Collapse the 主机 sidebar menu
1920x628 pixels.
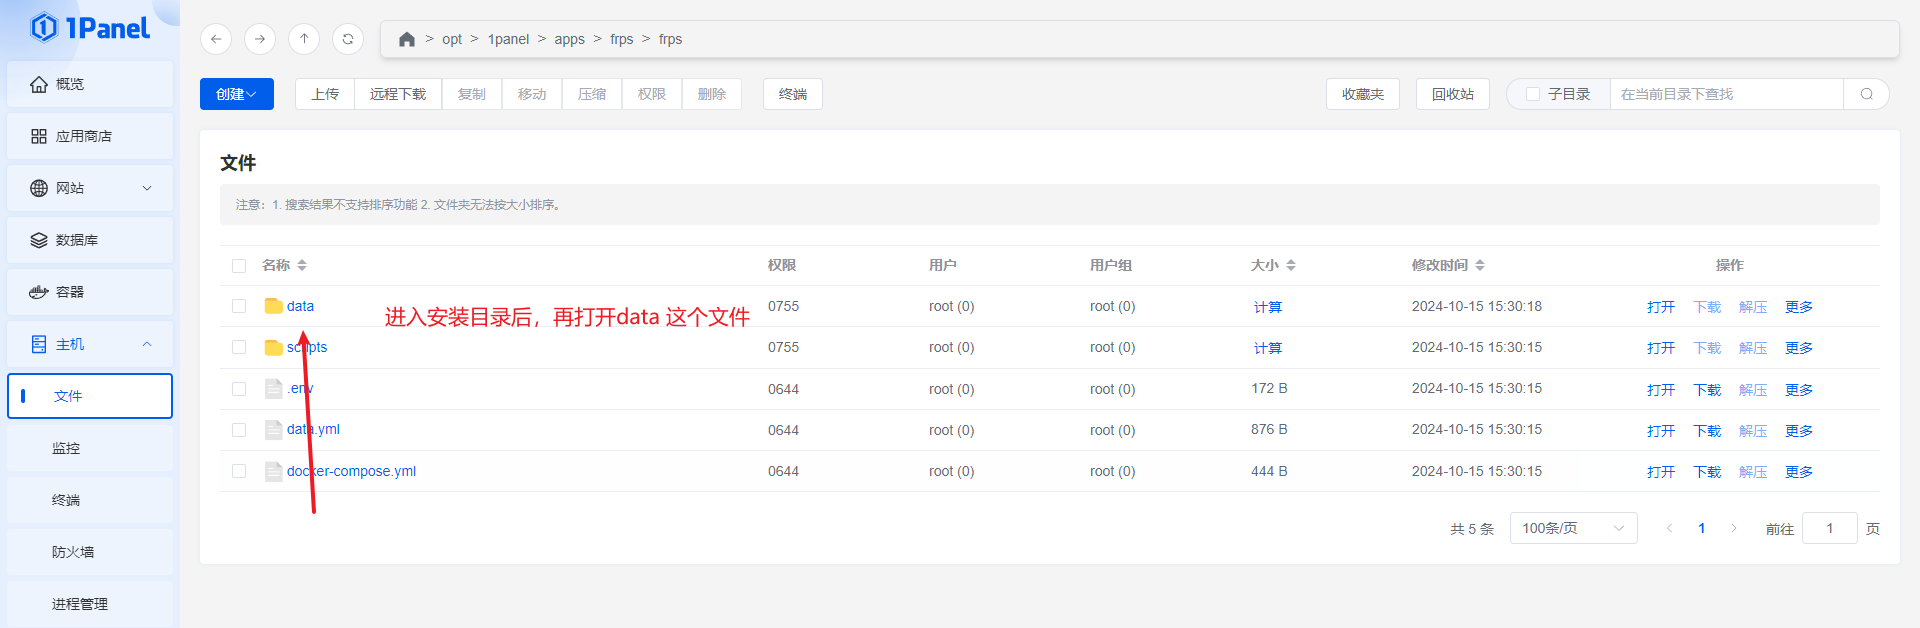click(90, 344)
